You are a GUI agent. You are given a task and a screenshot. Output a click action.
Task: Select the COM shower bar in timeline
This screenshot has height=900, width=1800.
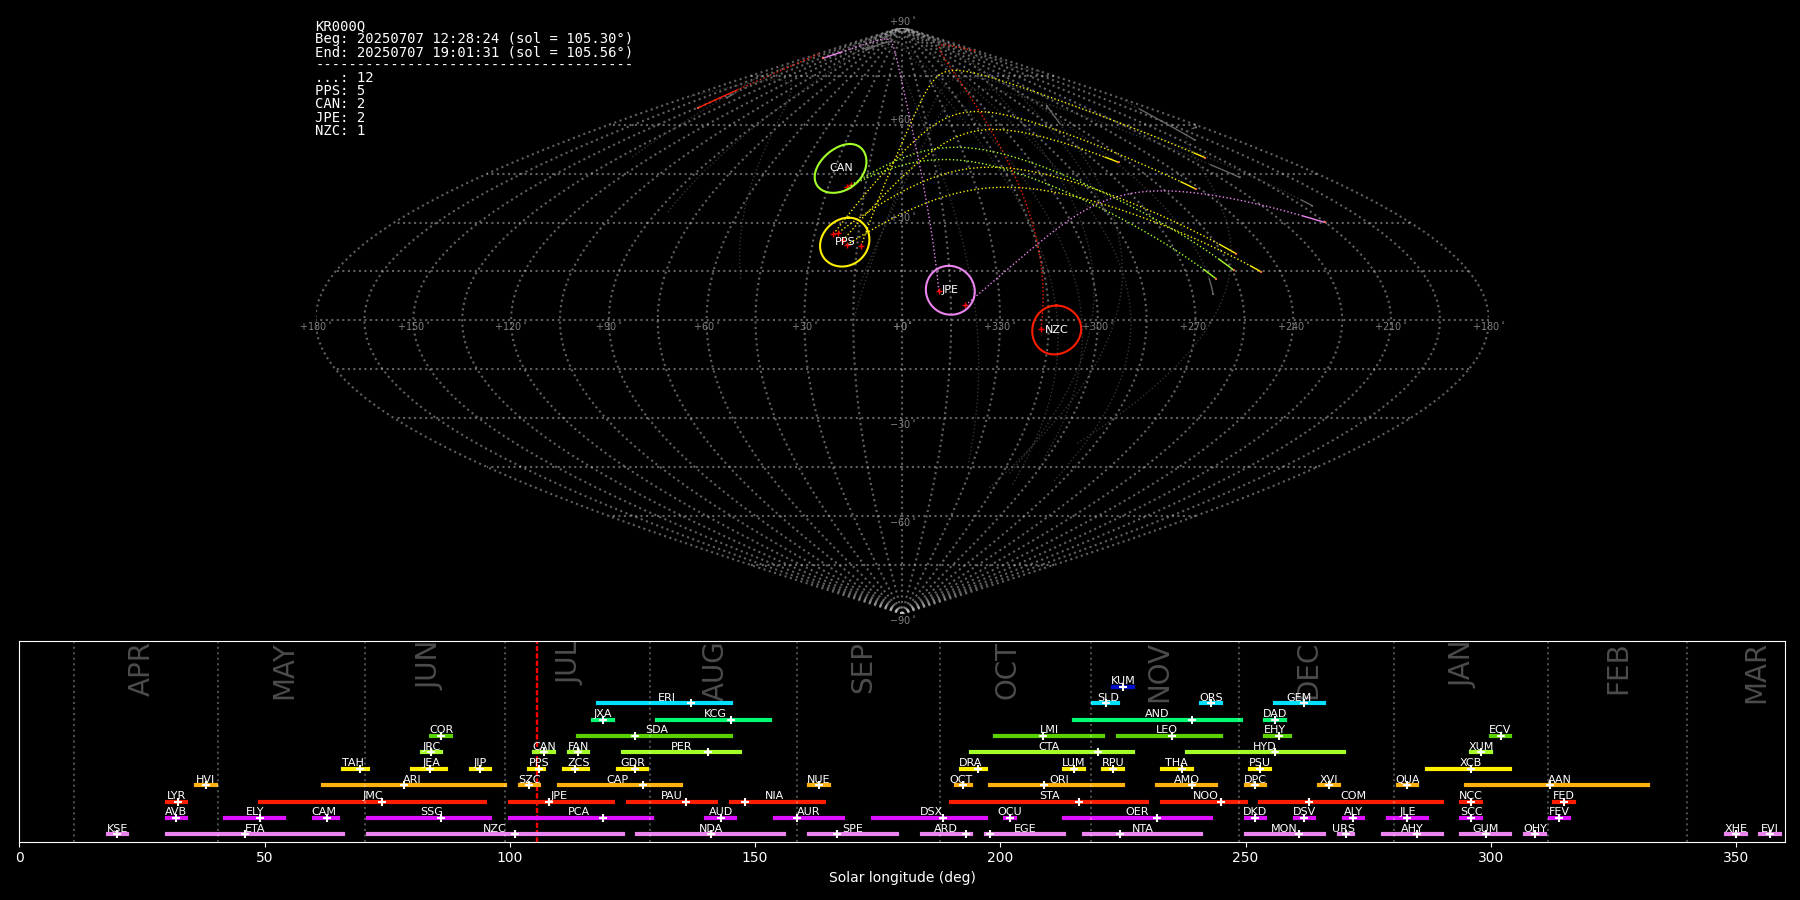point(1352,802)
